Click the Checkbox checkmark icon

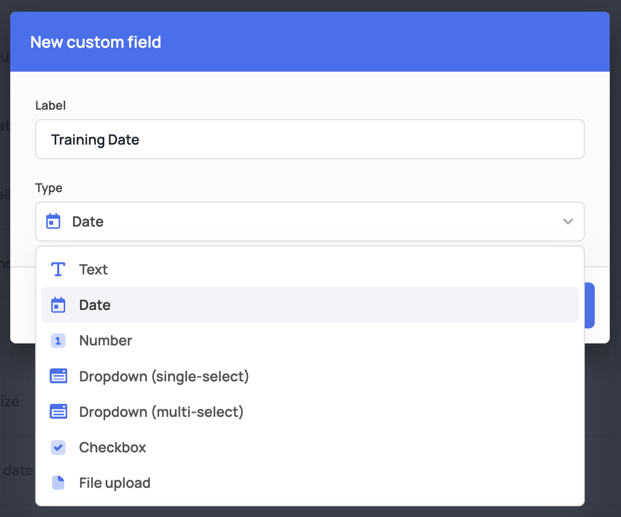(x=58, y=448)
